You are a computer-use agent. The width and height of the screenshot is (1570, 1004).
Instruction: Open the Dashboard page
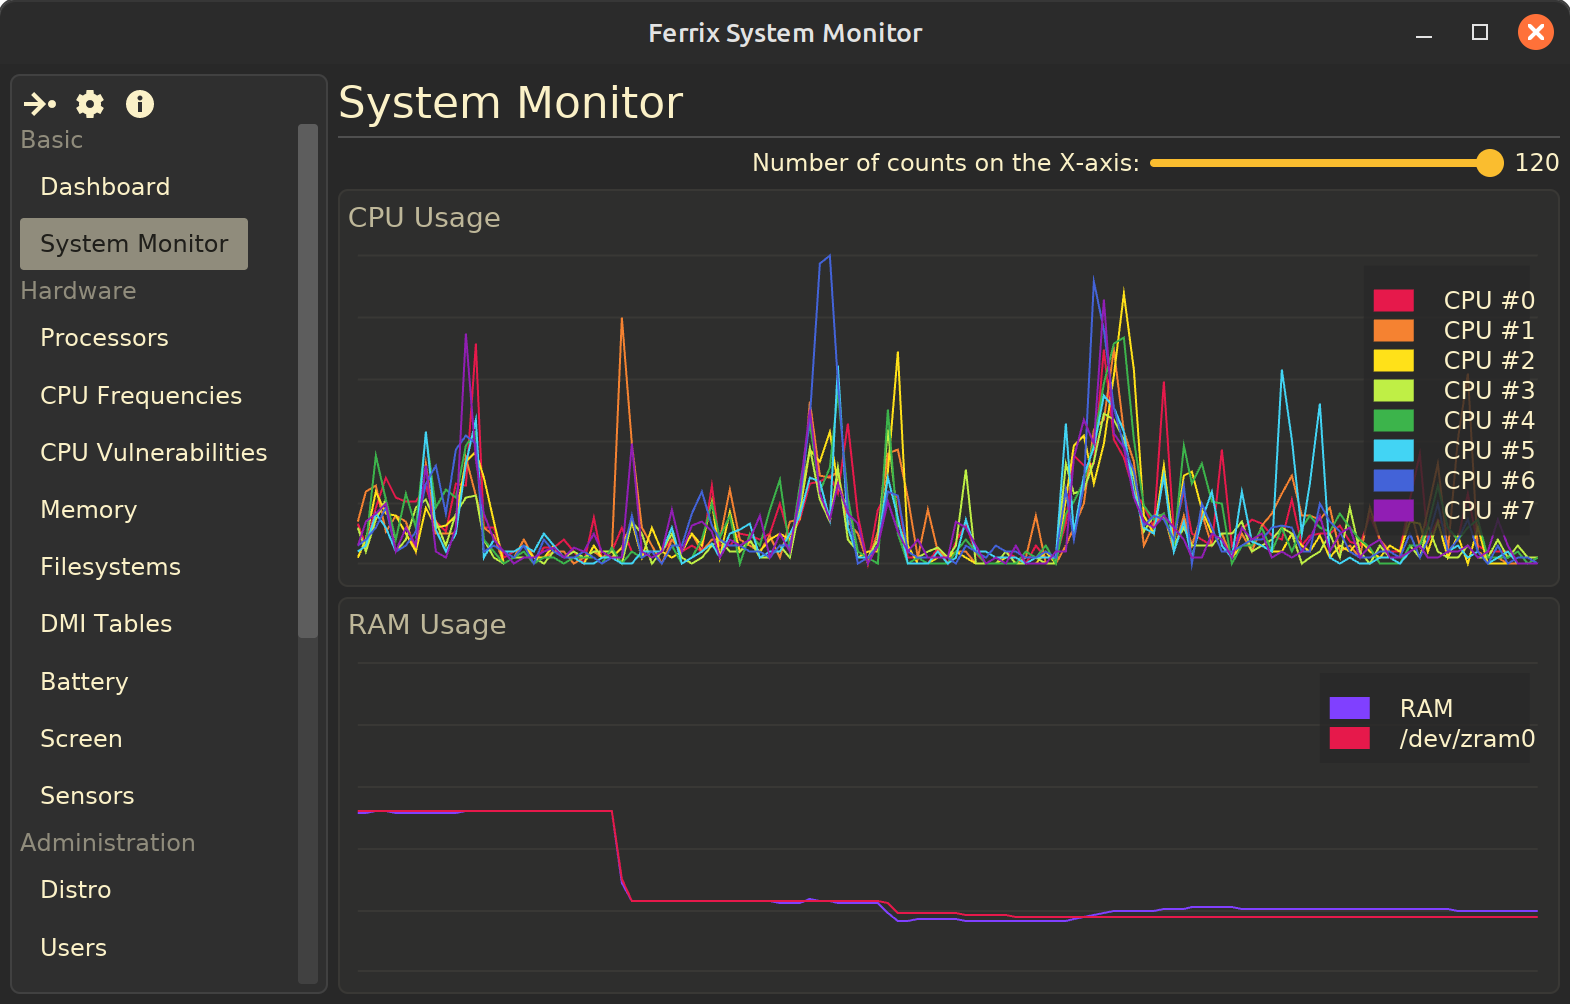105,187
